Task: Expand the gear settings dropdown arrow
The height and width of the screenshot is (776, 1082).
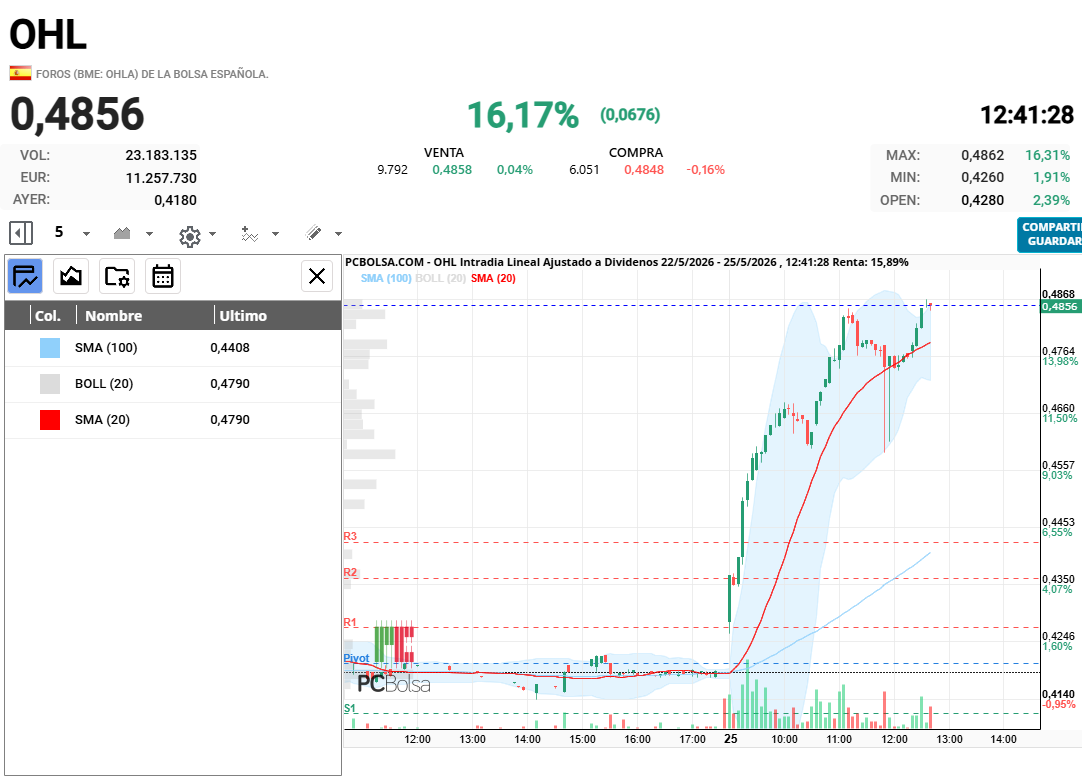Action: 213,234
